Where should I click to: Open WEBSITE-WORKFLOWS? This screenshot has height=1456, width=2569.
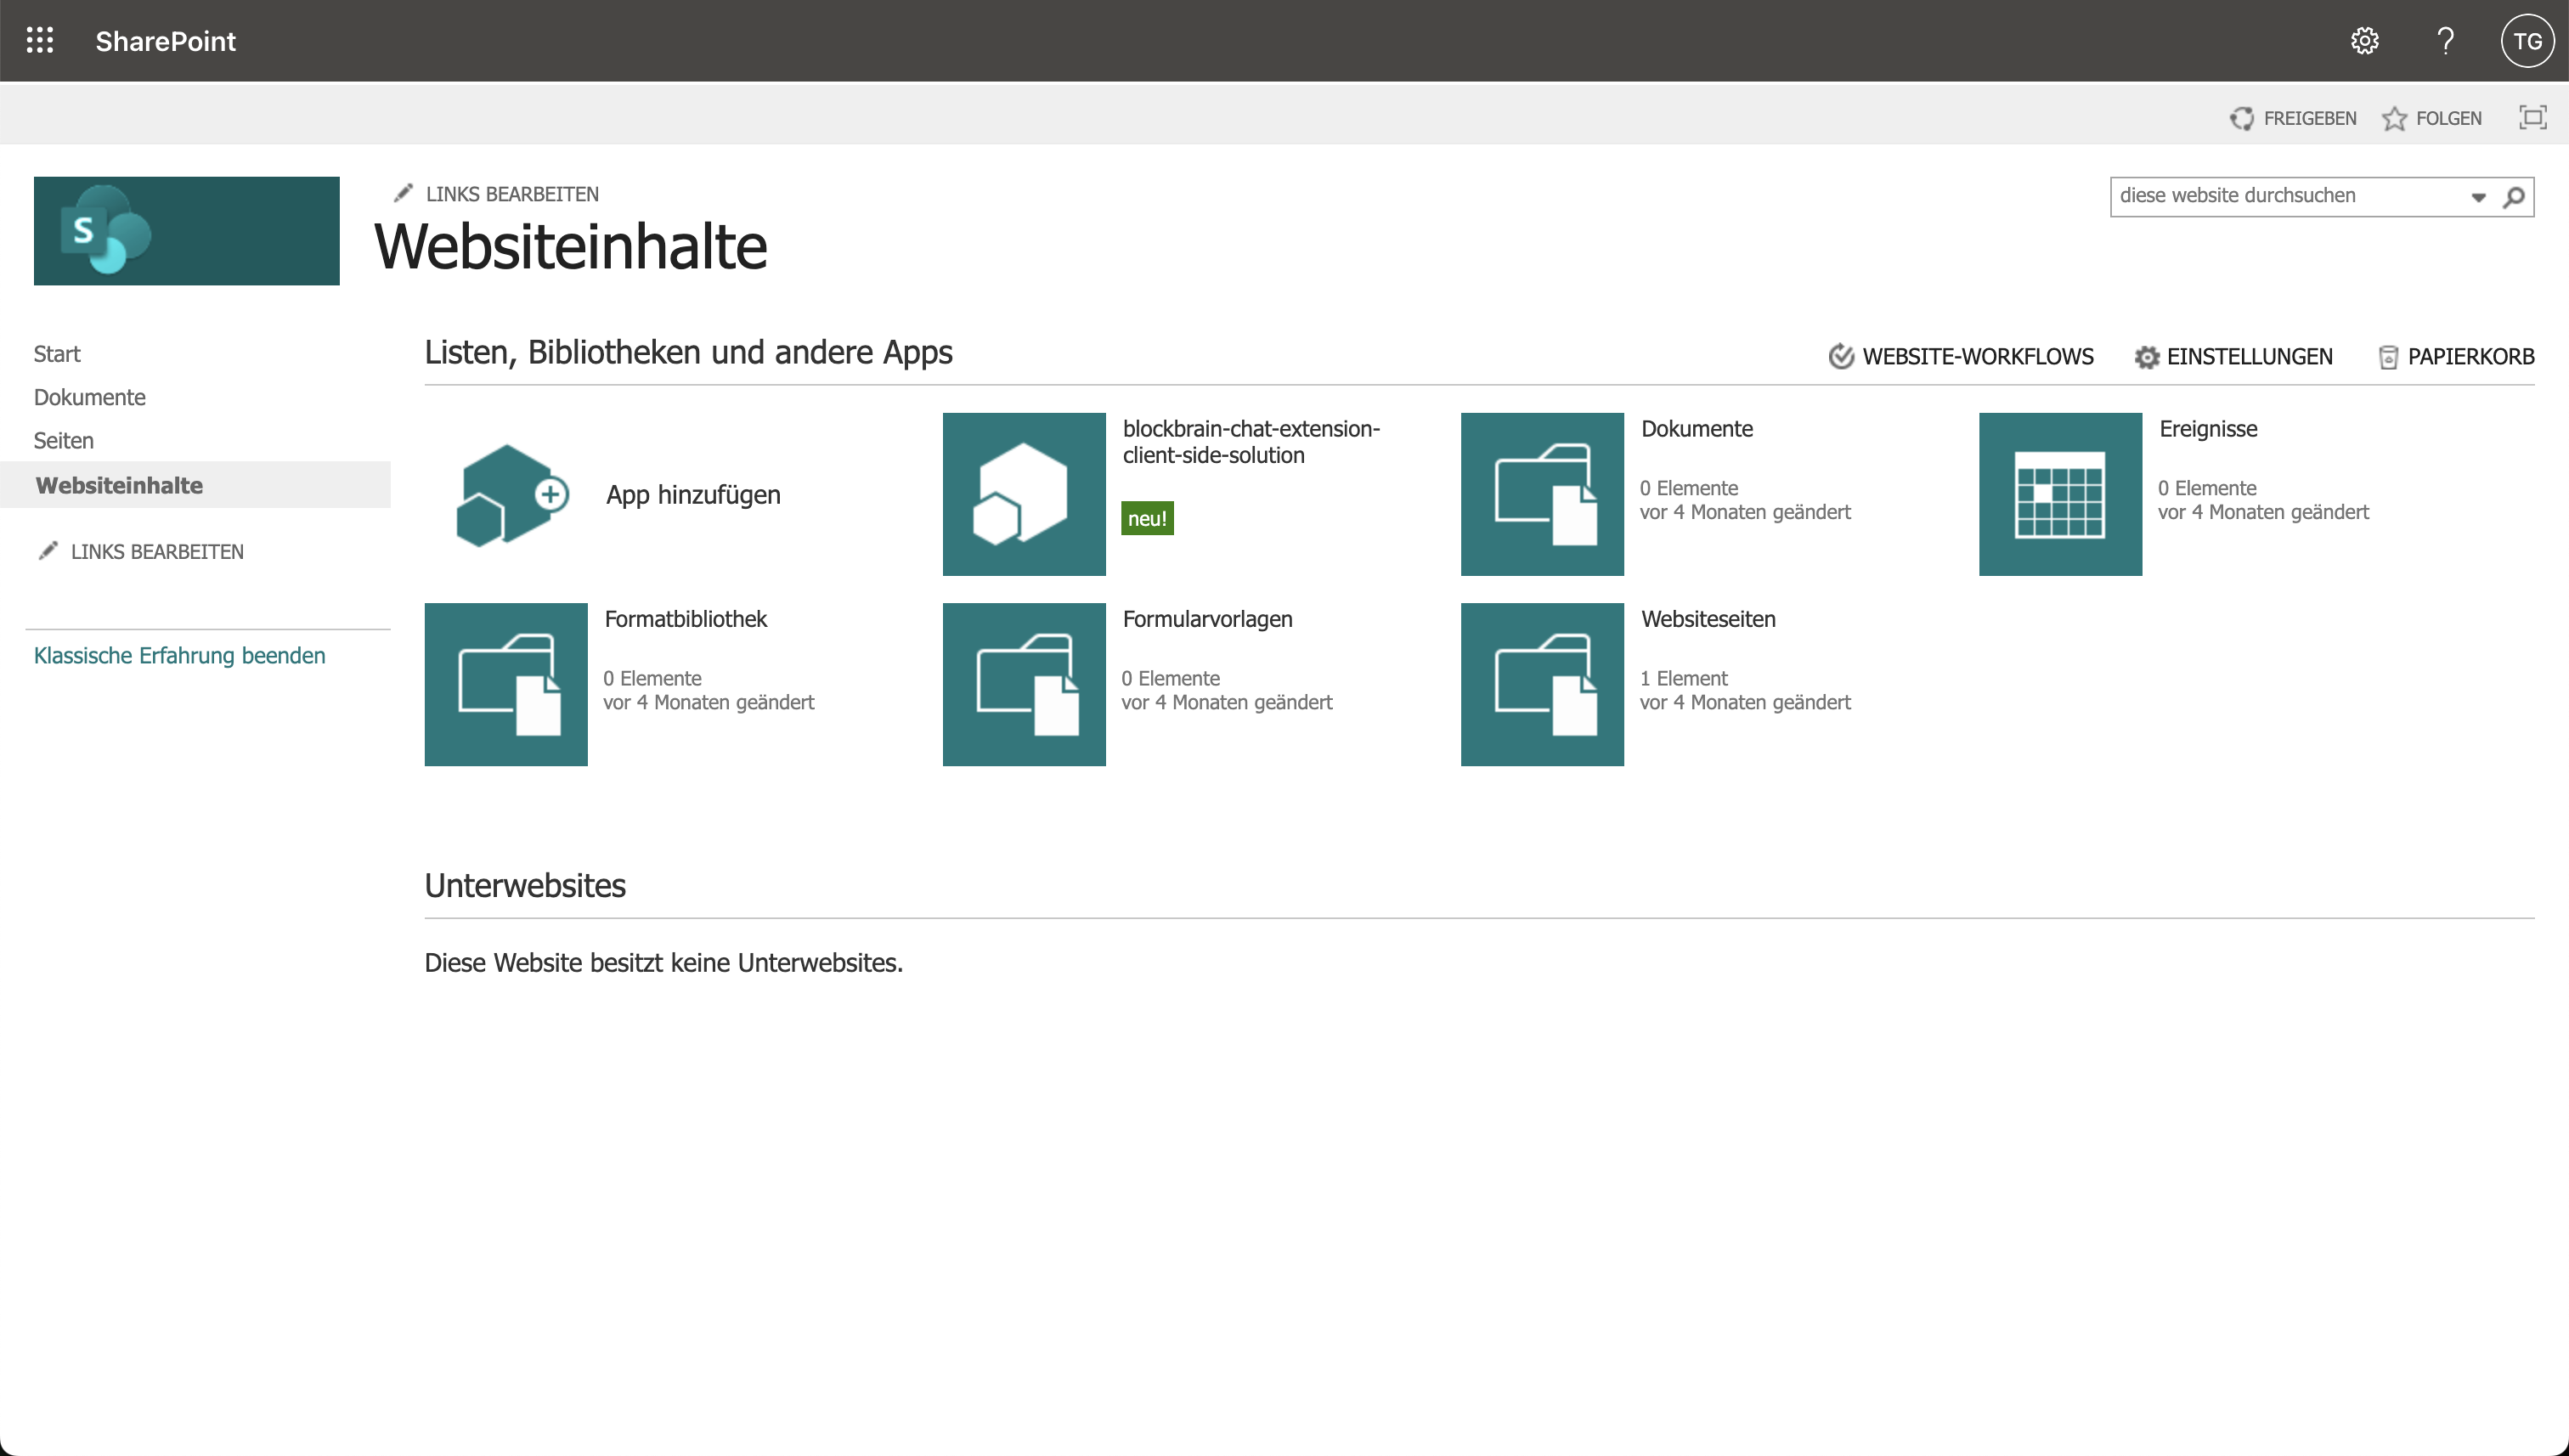click(1961, 357)
